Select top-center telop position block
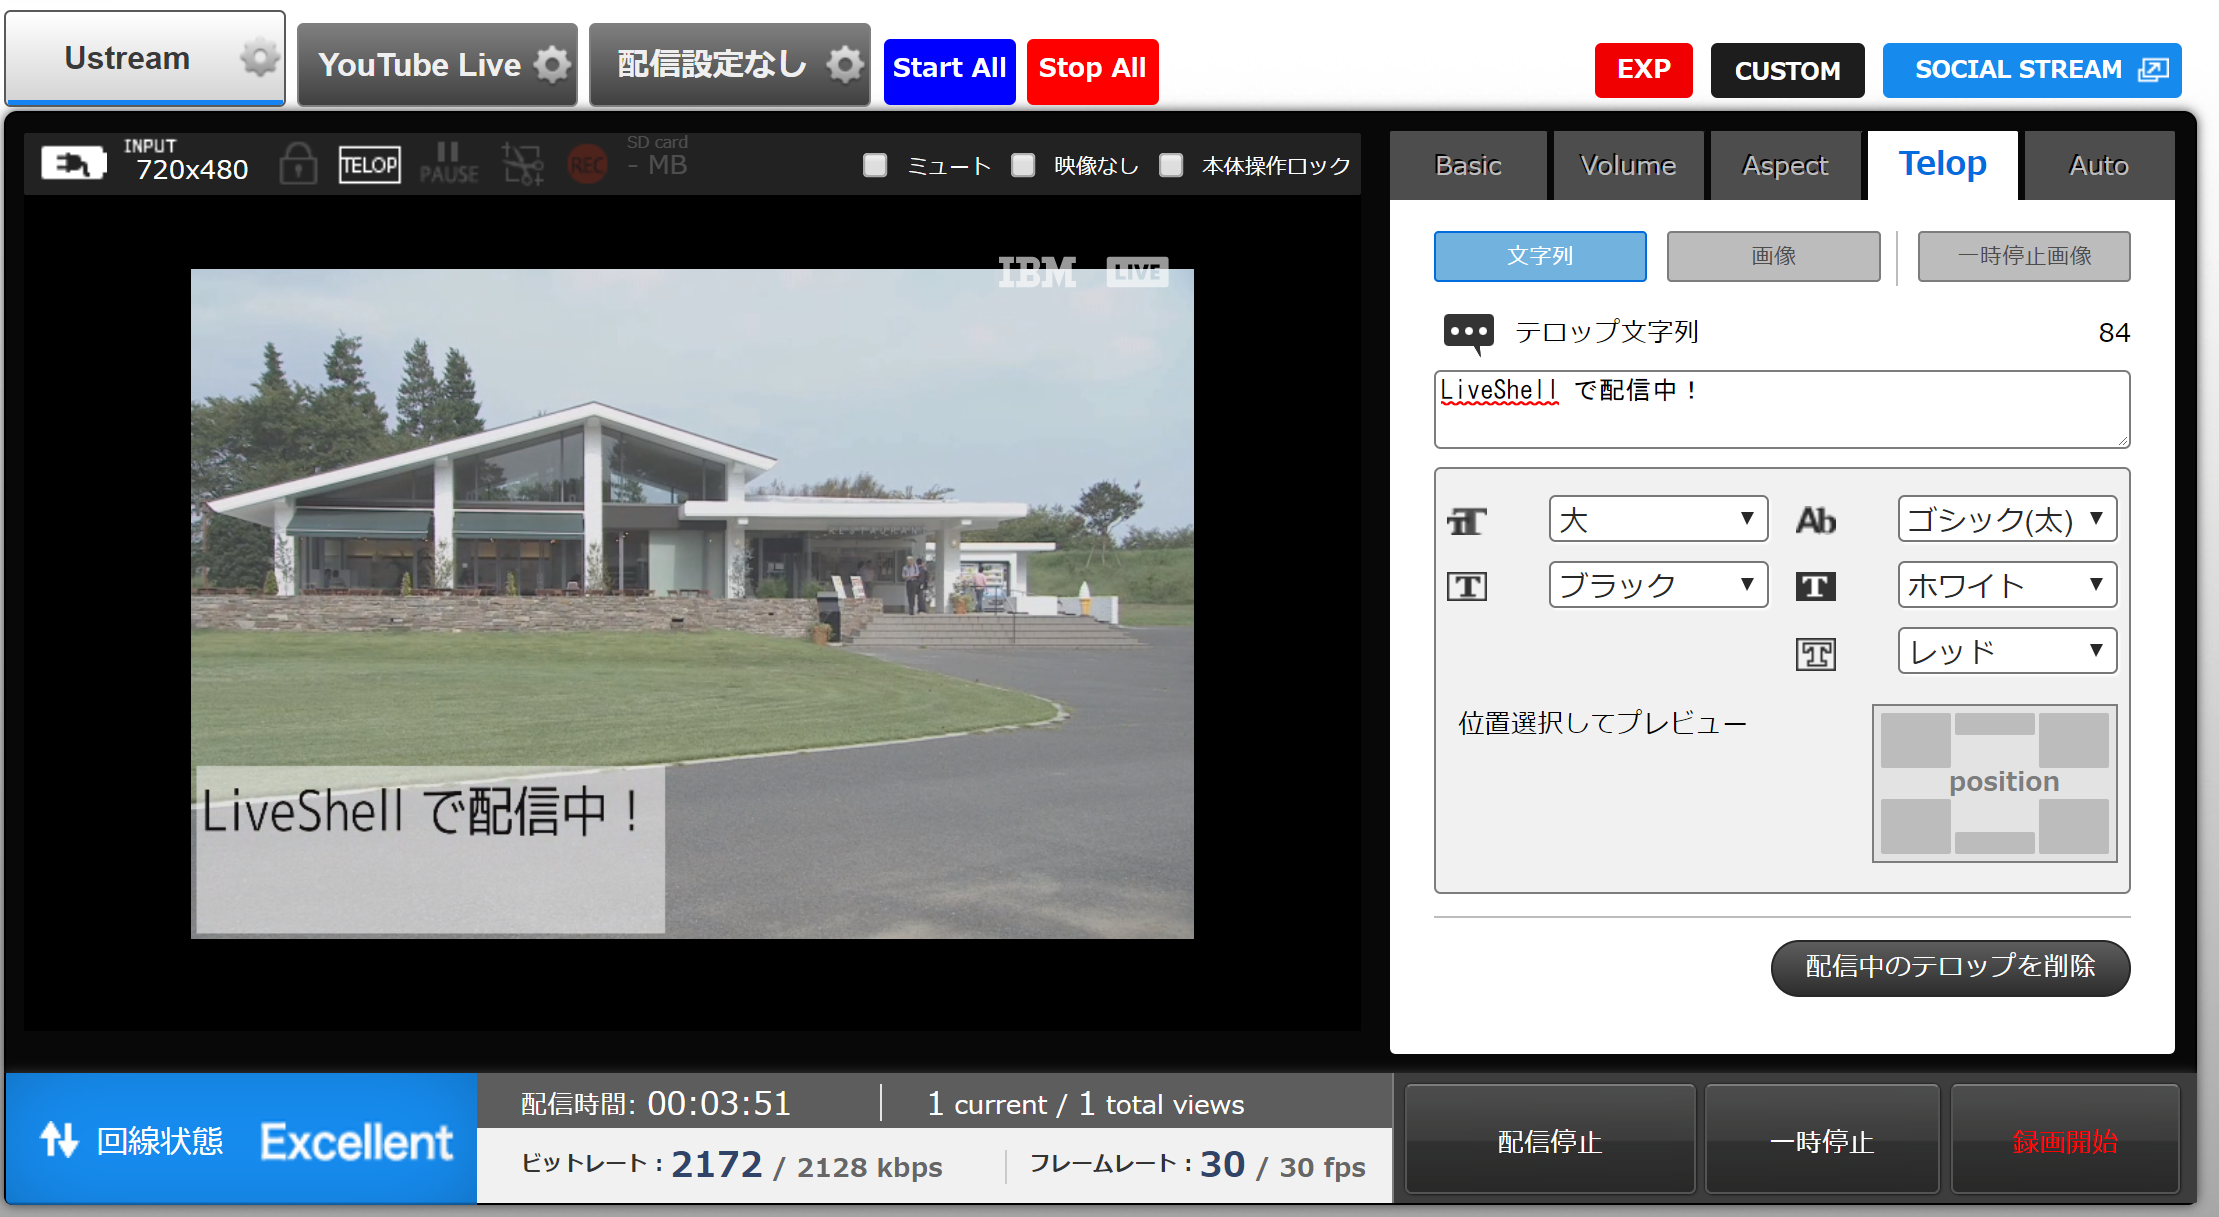The height and width of the screenshot is (1217, 2219). (1994, 724)
